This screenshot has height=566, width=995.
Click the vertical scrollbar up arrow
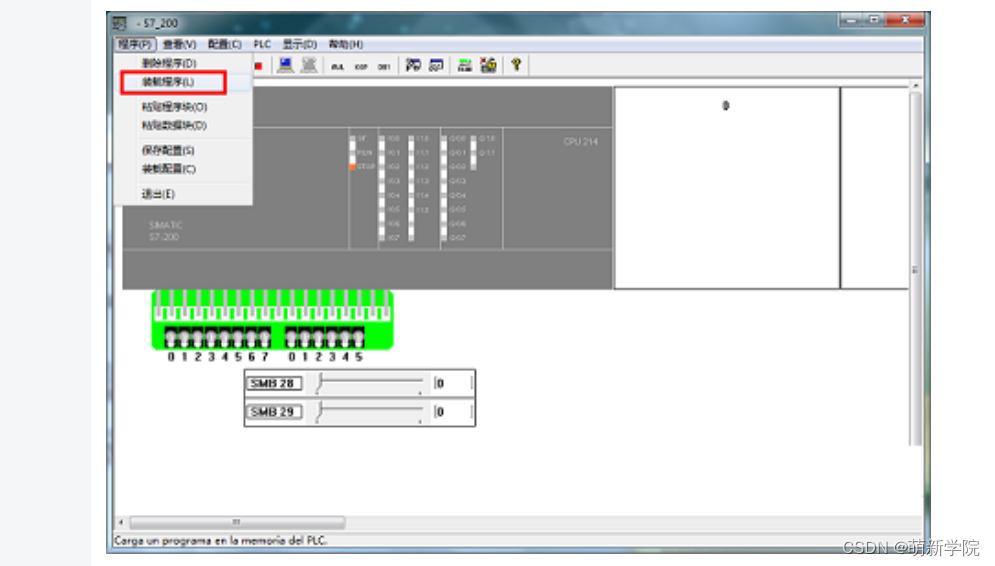pyautogui.click(x=915, y=85)
